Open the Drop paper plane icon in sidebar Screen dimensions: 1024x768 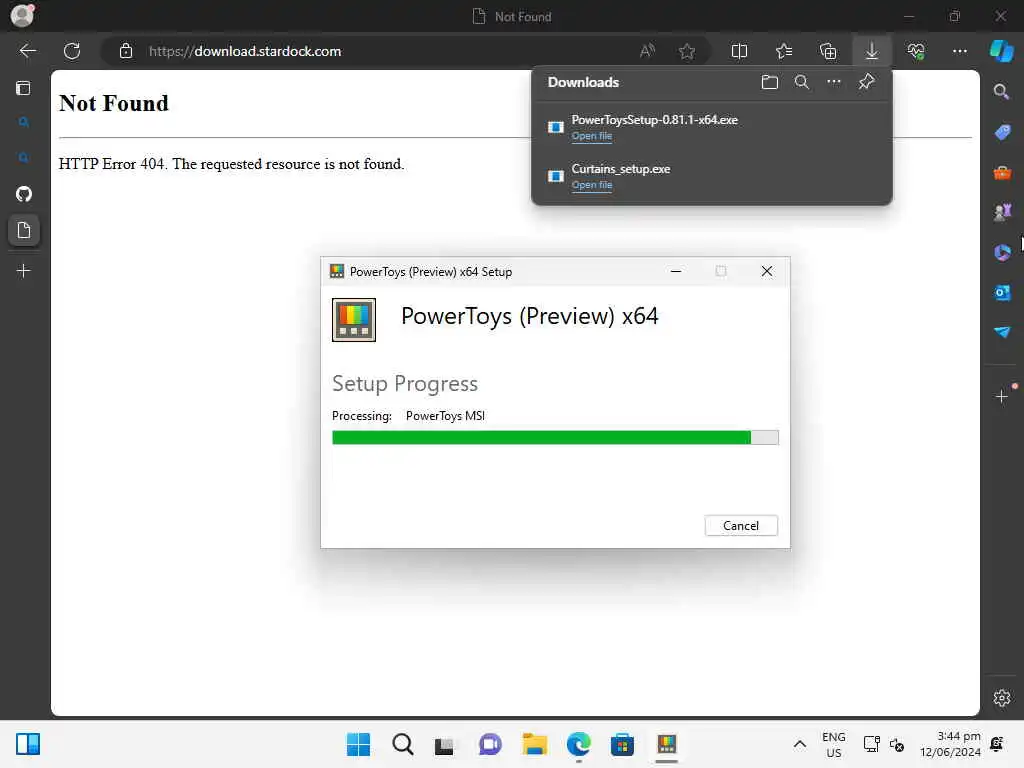(x=1002, y=332)
